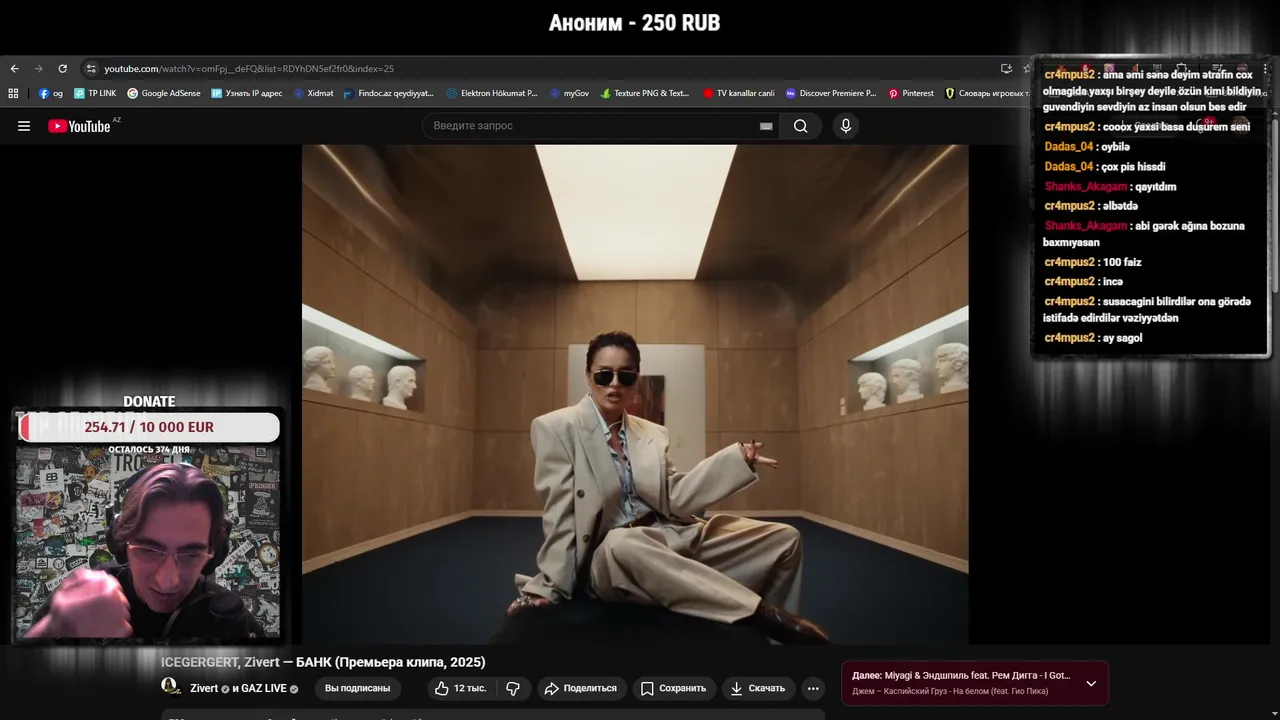
Task: Click chat message 'Dadas_04 : çox pis hissdi'
Action: [x=1105, y=167]
